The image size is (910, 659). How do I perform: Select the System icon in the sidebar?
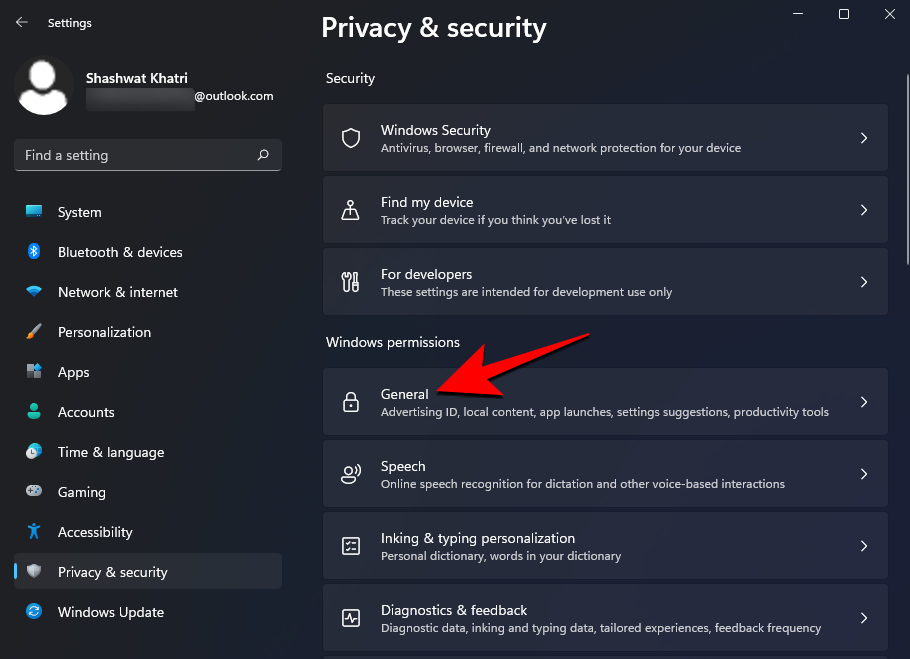pyautogui.click(x=34, y=212)
